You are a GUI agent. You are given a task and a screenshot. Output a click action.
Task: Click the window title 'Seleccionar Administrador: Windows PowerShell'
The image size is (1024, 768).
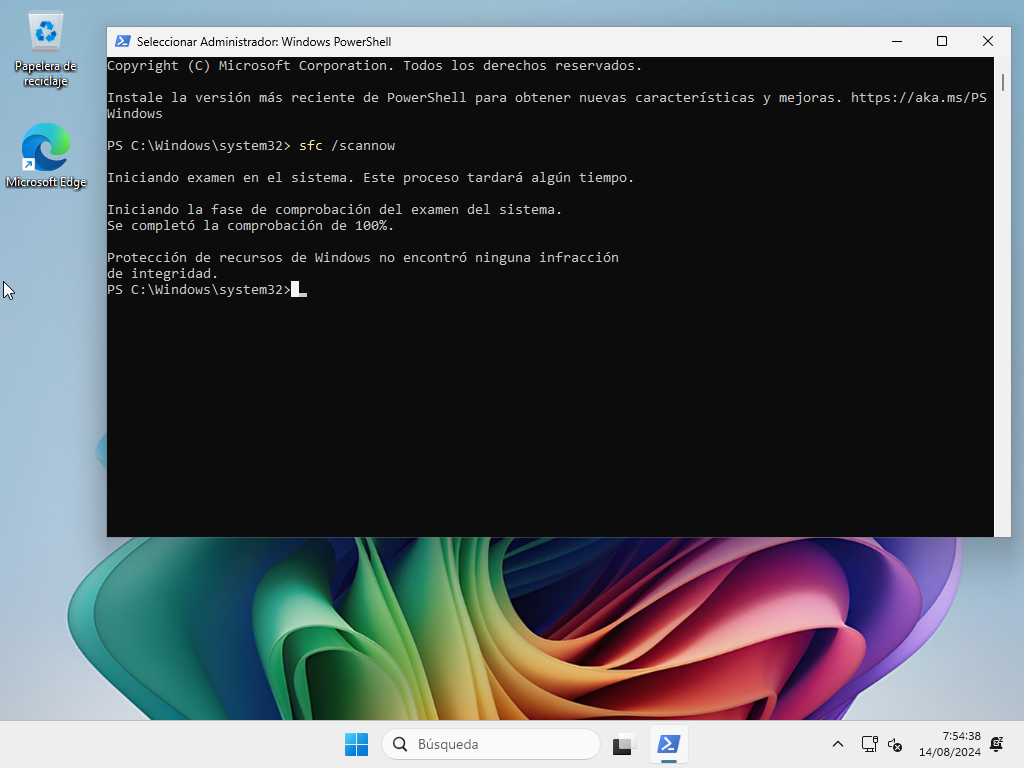(264, 42)
